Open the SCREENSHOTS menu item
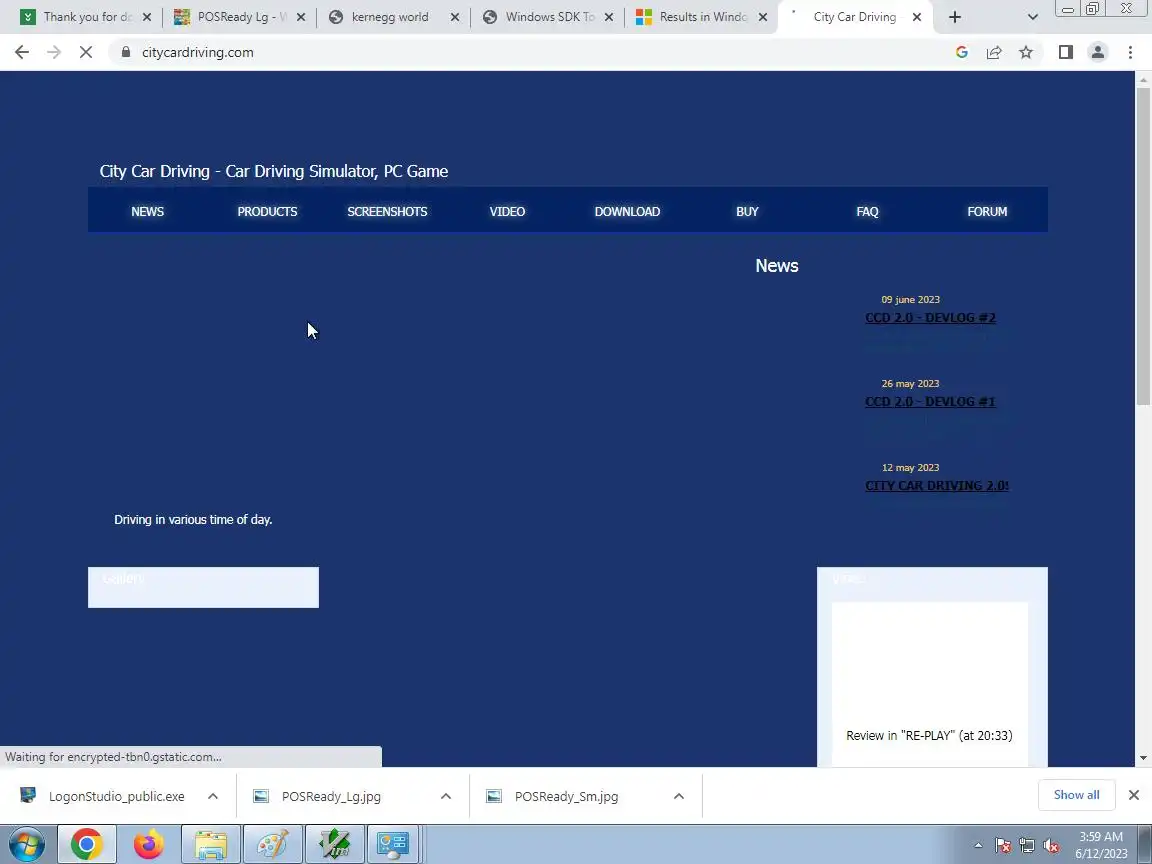Image resolution: width=1152 pixels, height=864 pixels. click(387, 212)
